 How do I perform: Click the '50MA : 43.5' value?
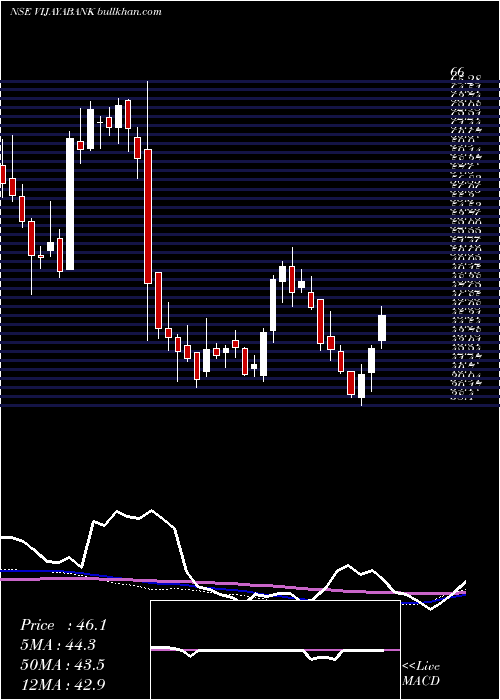point(62,665)
